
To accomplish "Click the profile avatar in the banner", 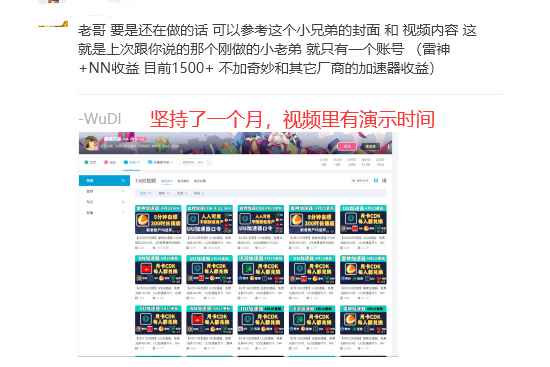I will (x=91, y=143).
